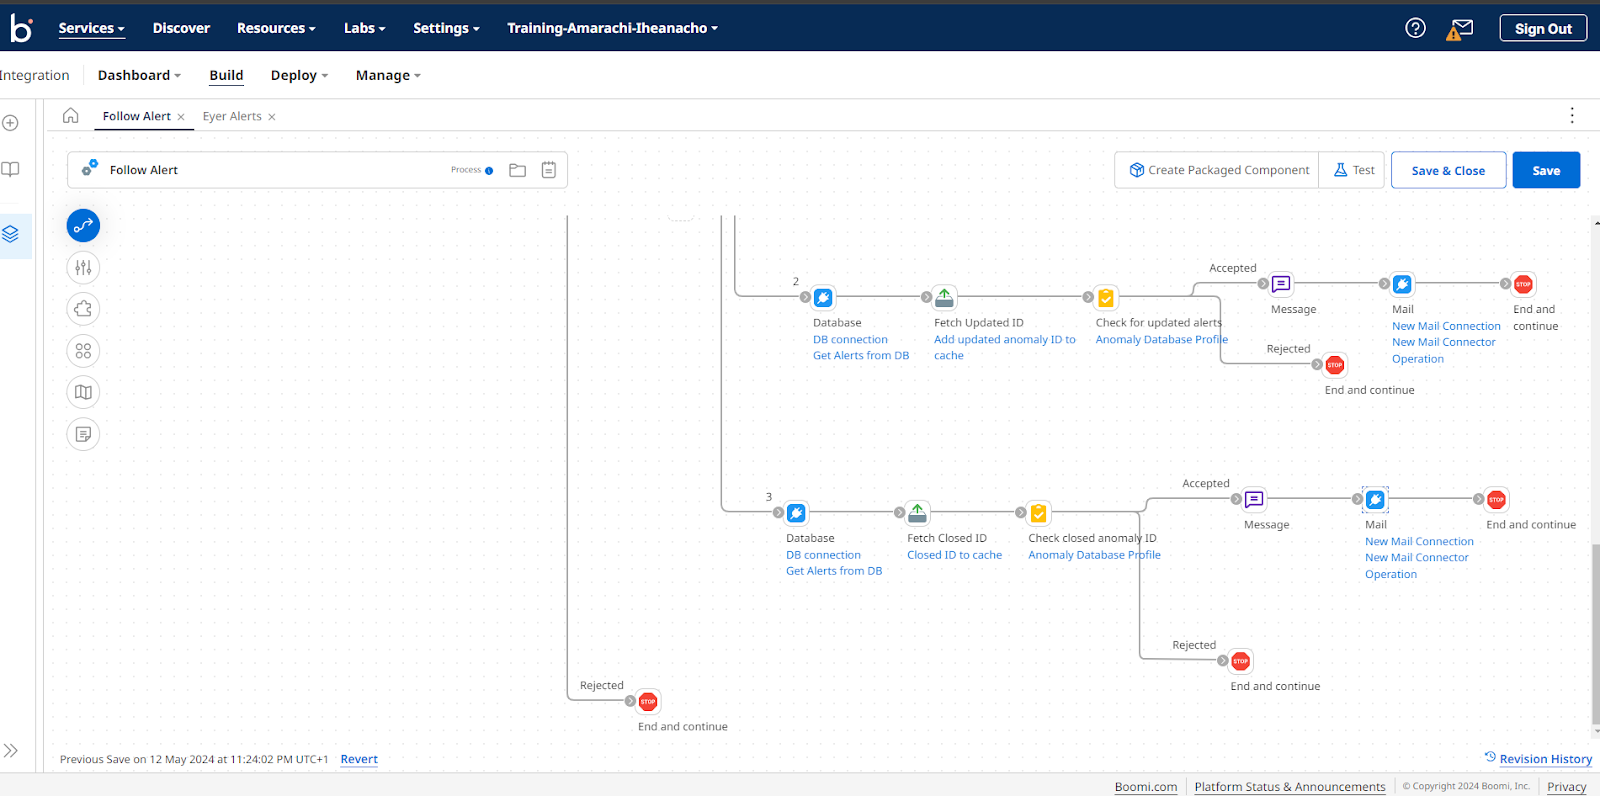Open the notes icon in palette

(x=83, y=434)
